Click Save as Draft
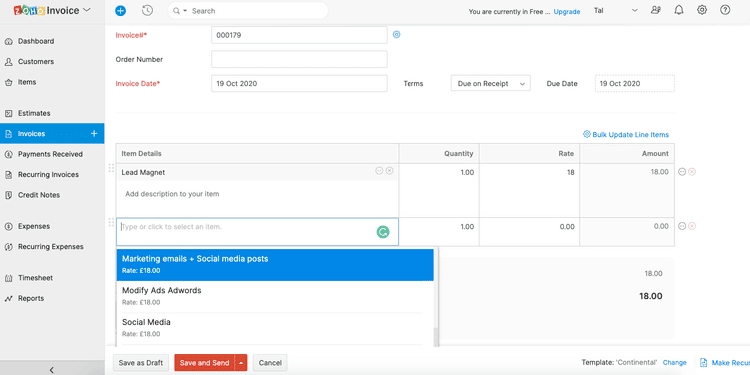The height and width of the screenshot is (375, 750). pyautogui.click(x=141, y=363)
